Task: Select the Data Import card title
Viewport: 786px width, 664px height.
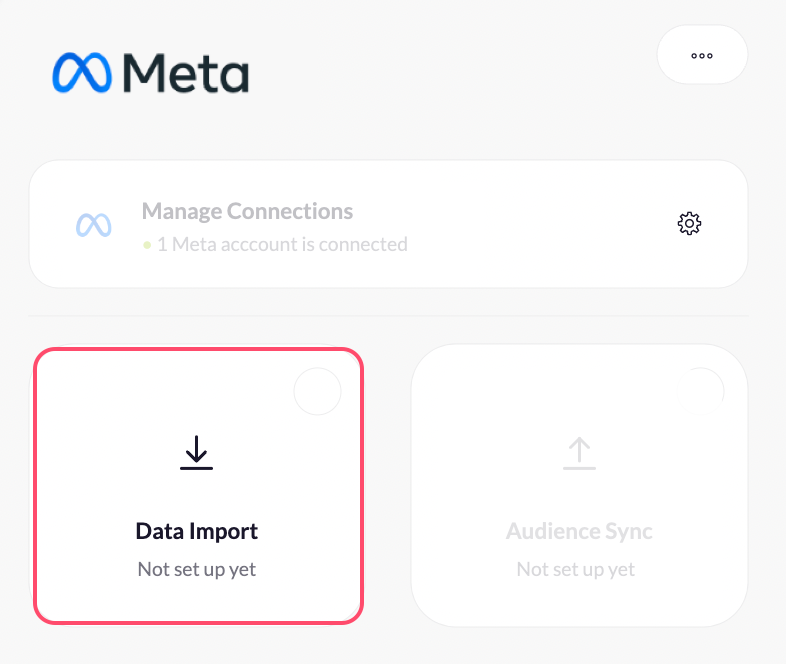Action: point(196,531)
